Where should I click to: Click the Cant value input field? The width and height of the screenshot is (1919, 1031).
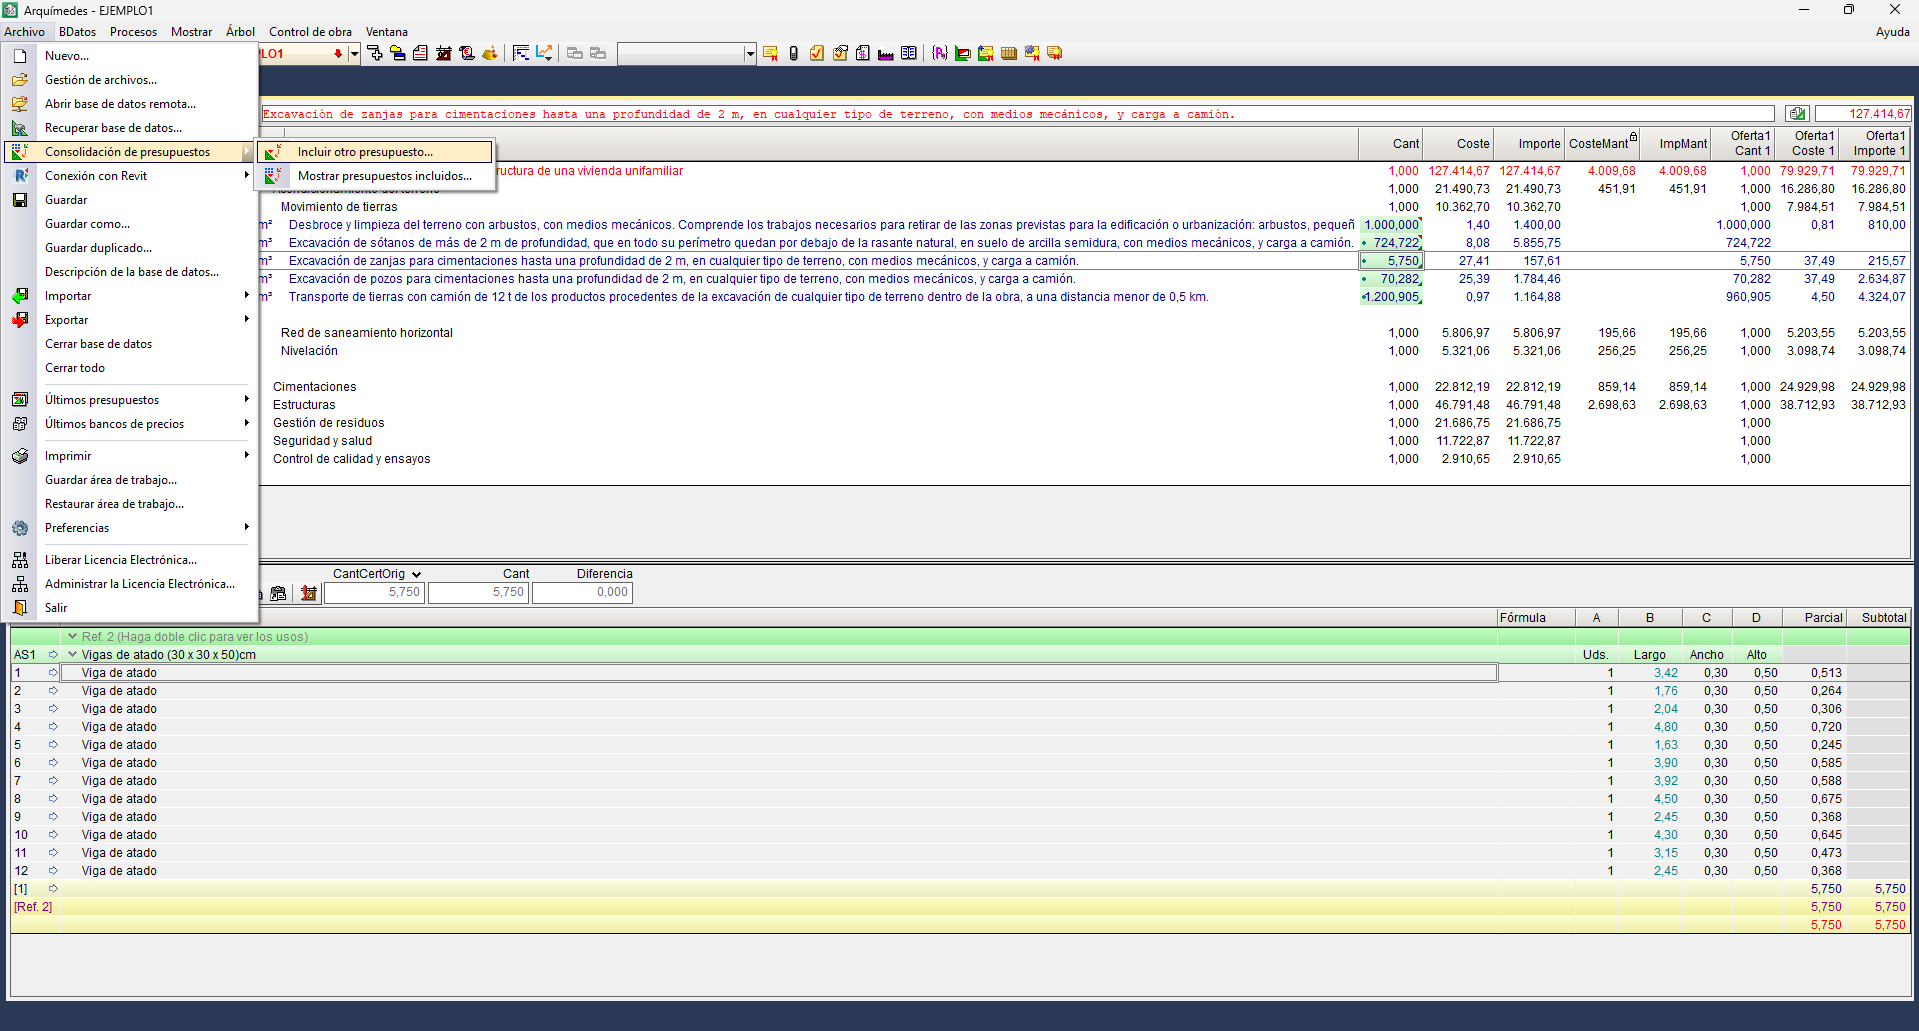(478, 593)
